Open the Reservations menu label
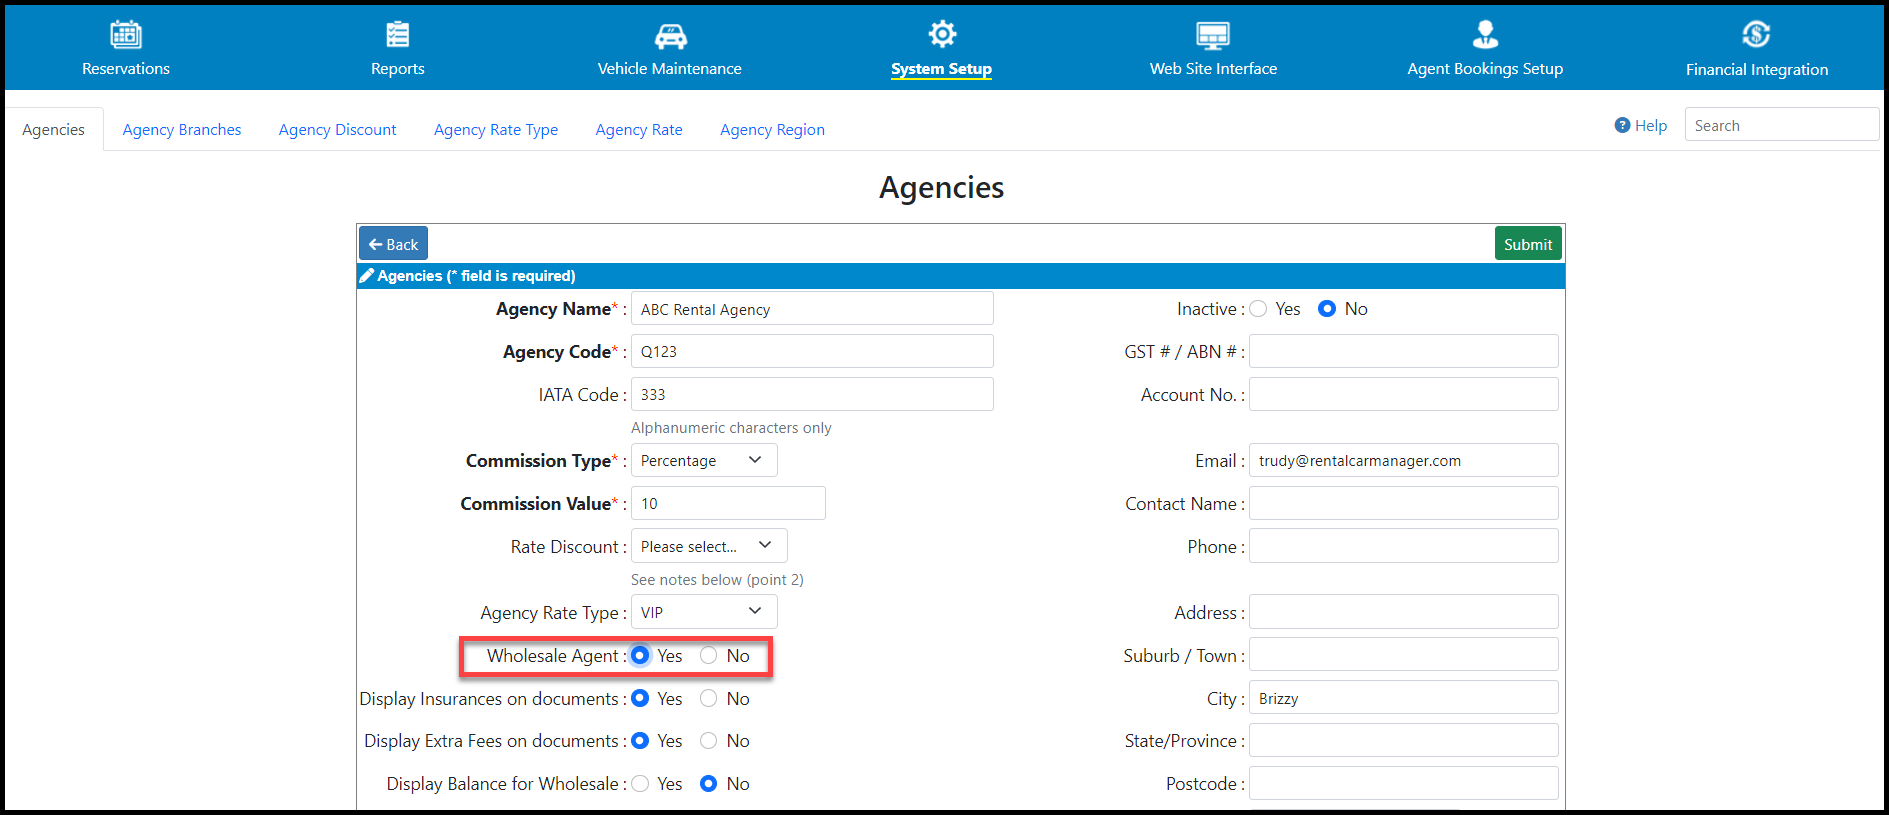 [126, 69]
